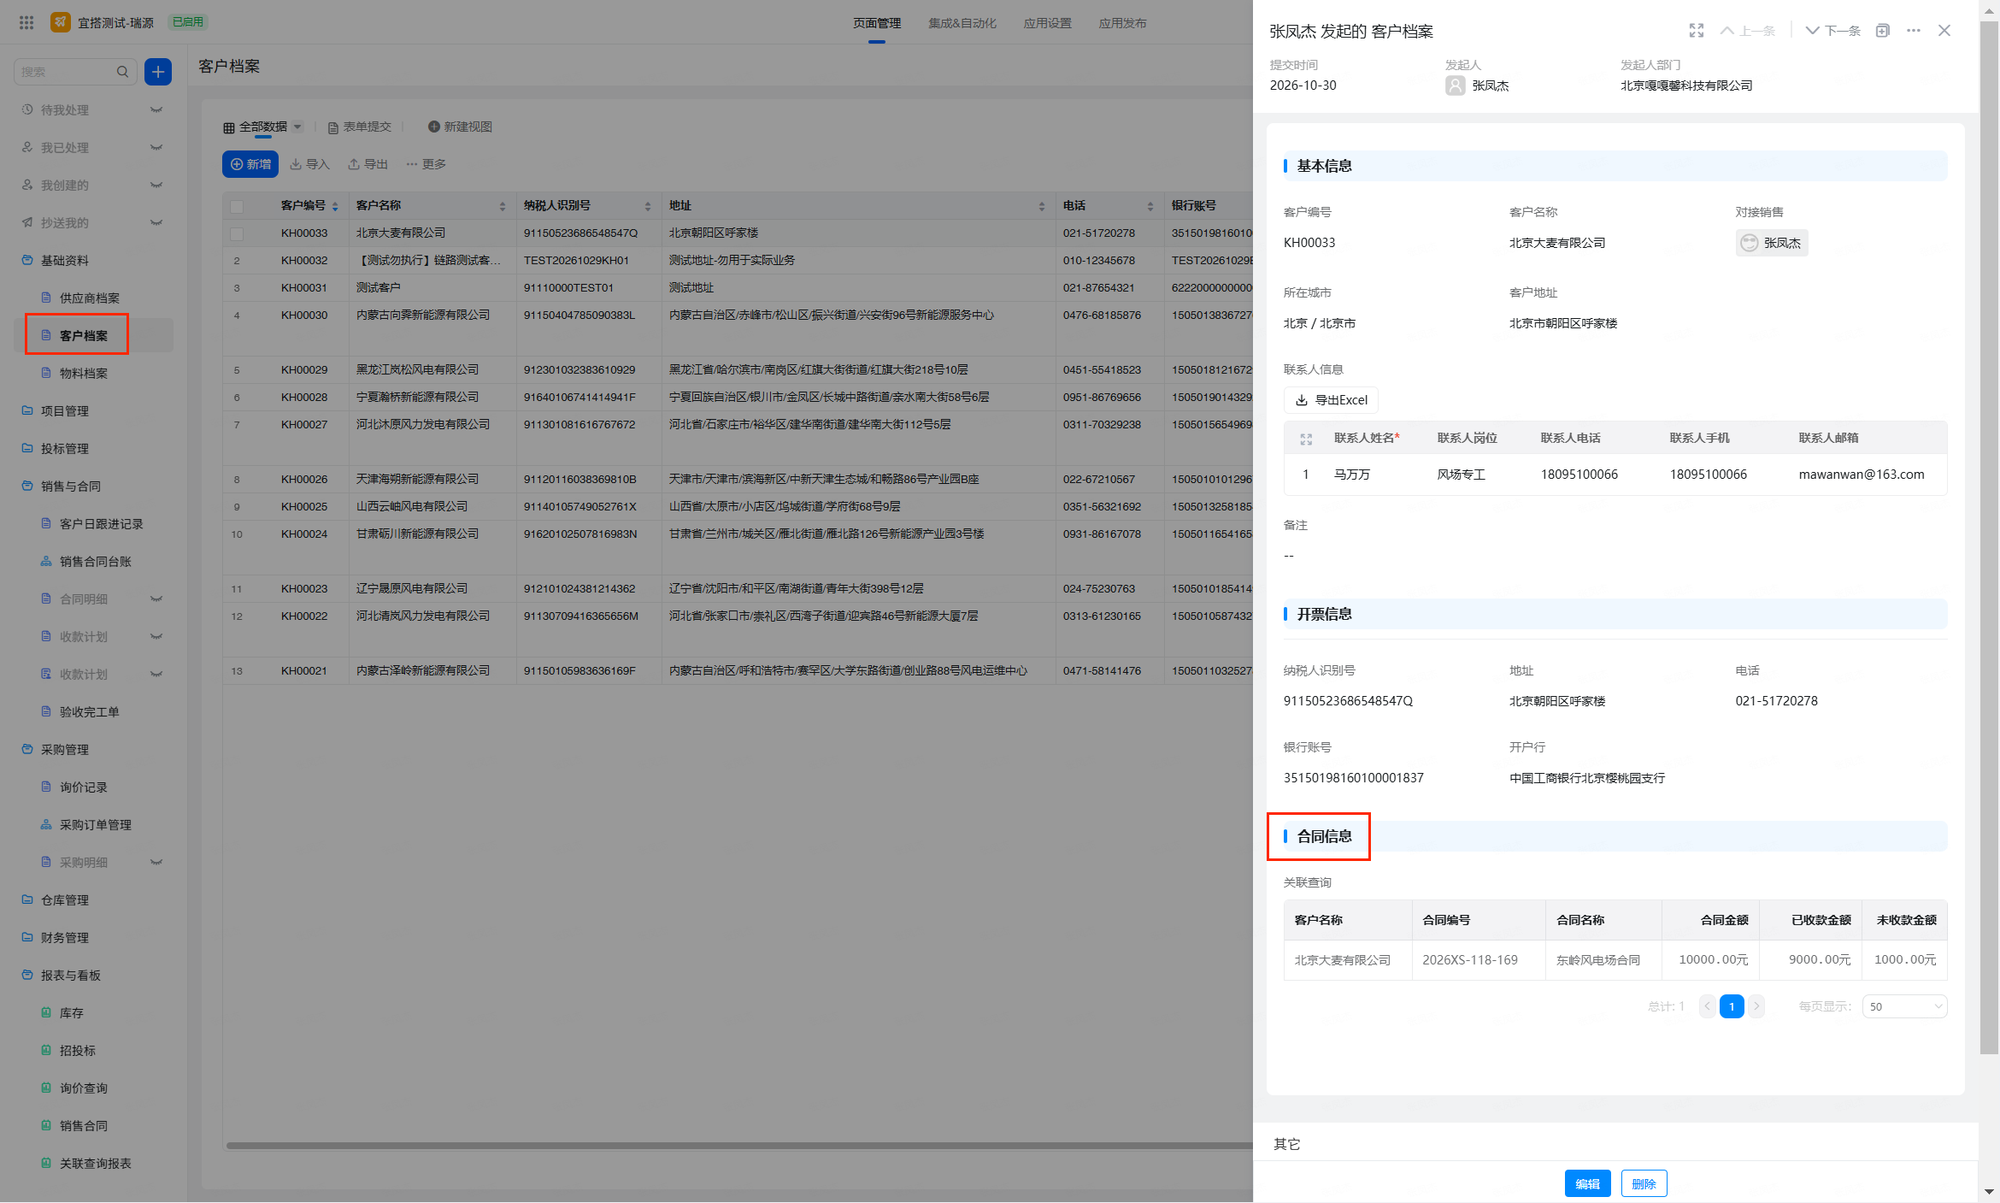Click the 导出Excel button
Image resolution: width=2000 pixels, height=1203 pixels.
(1331, 400)
